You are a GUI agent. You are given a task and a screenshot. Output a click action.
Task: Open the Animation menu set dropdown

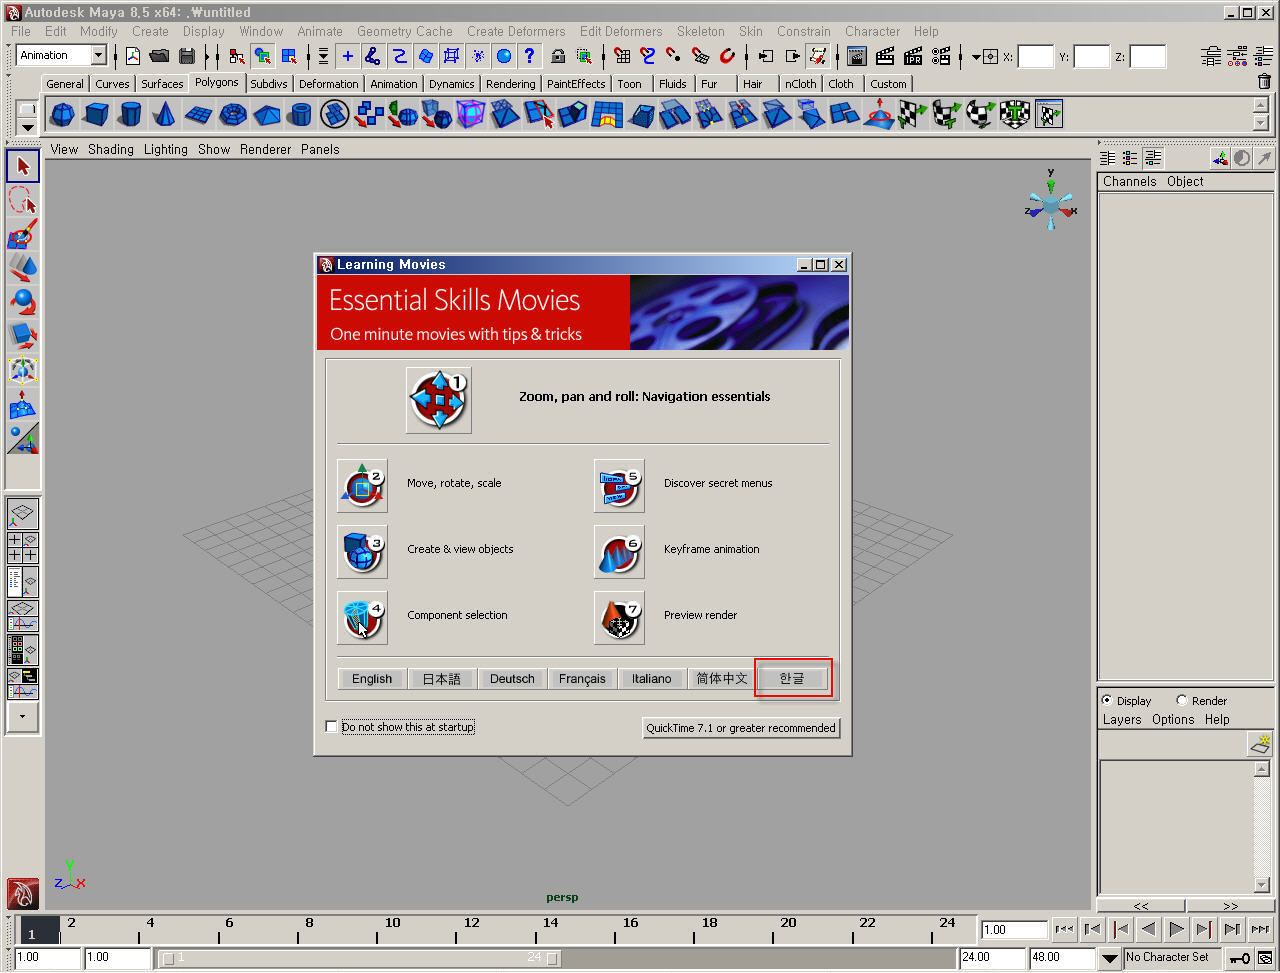[99, 56]
